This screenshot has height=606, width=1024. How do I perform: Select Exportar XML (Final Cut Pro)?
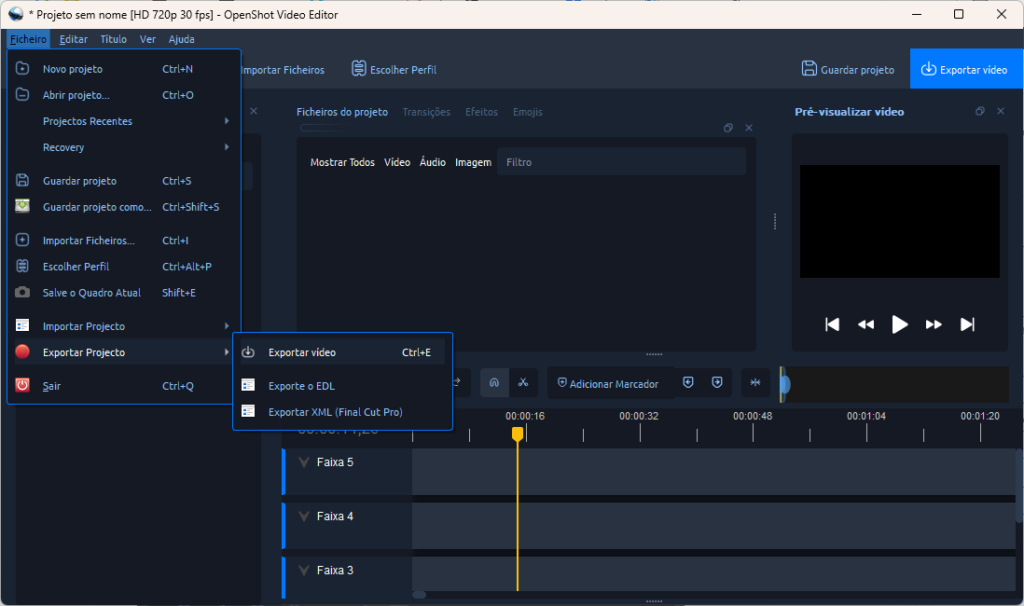pos(335,411)
